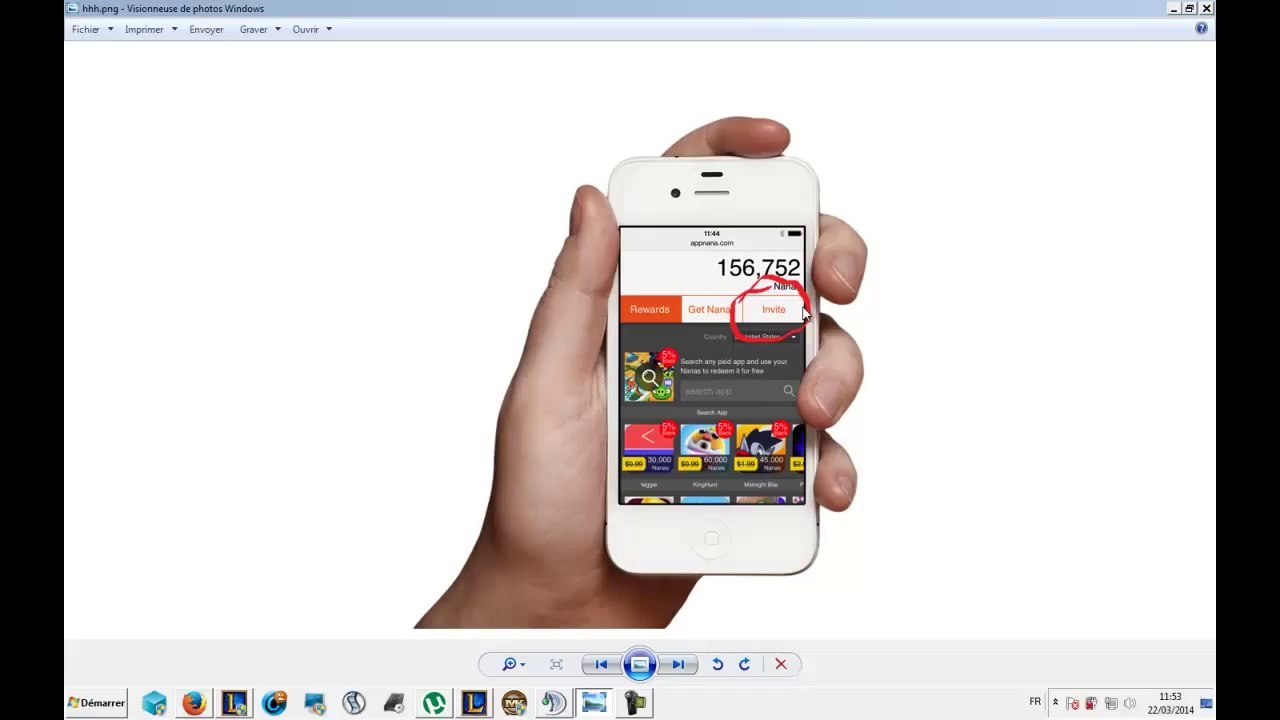Start the slideshow with the round button

[x=639, y=664]
